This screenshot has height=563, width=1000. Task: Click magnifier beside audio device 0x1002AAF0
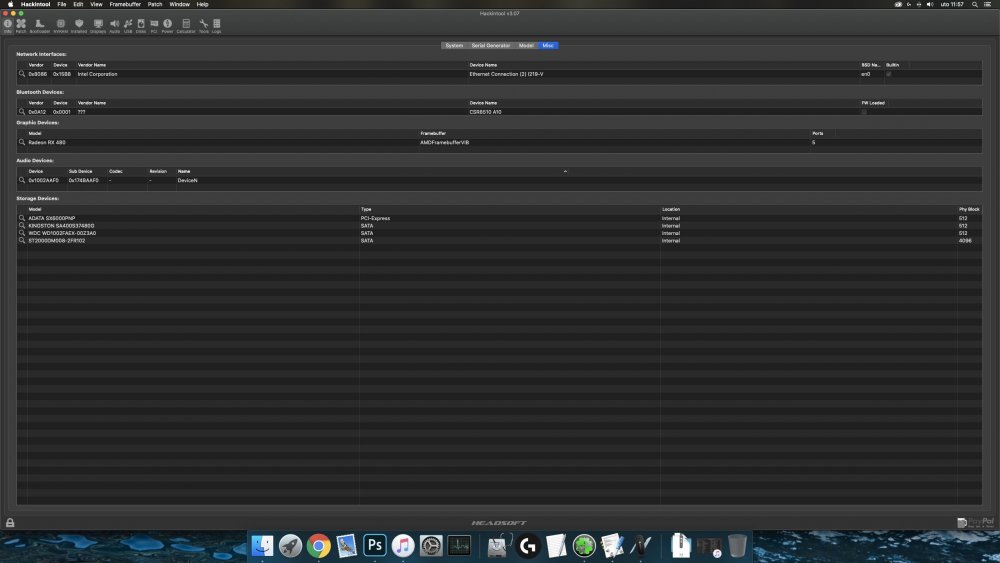[x=22, y=180]
